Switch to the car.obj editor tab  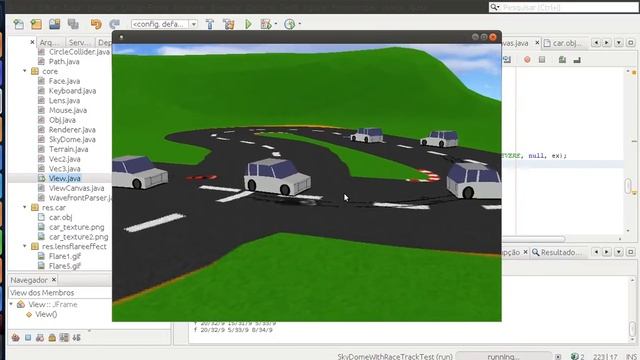pyautogui.click(x=566, y=43)
